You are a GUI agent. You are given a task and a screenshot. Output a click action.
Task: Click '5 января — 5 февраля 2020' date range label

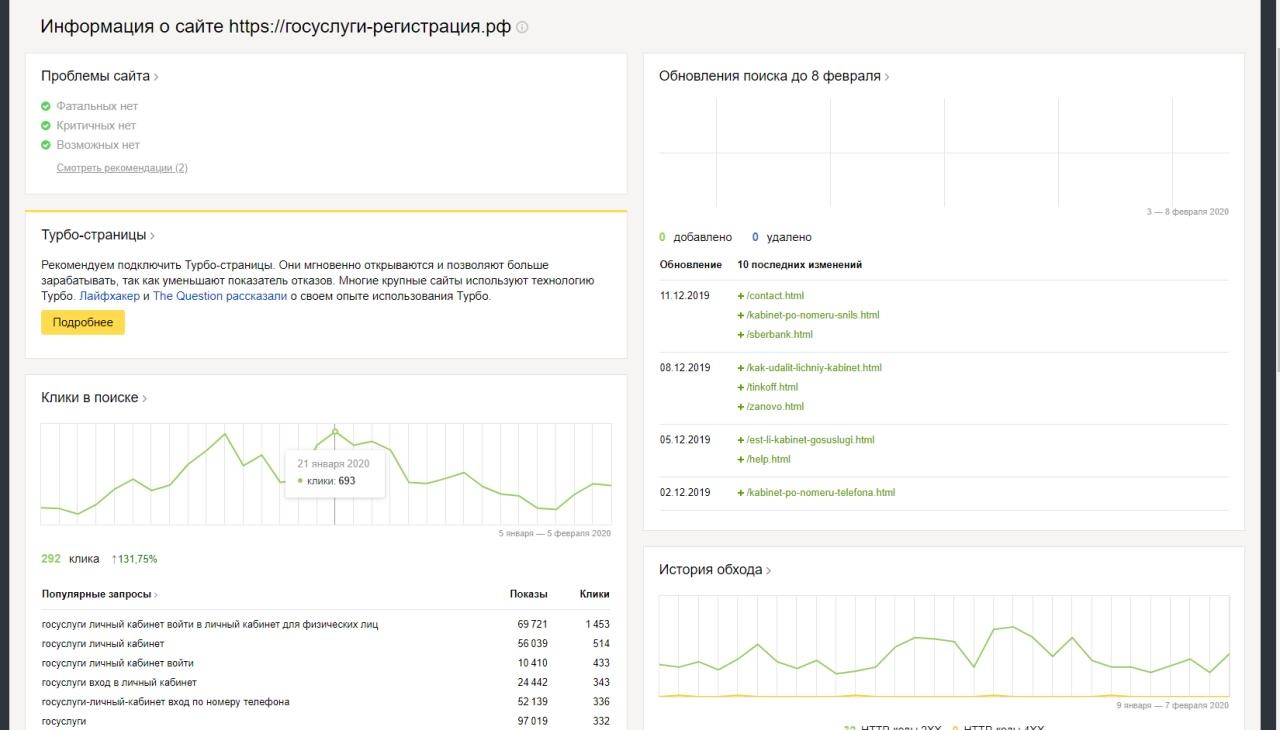pyautogui.click(x=554, y=534)
